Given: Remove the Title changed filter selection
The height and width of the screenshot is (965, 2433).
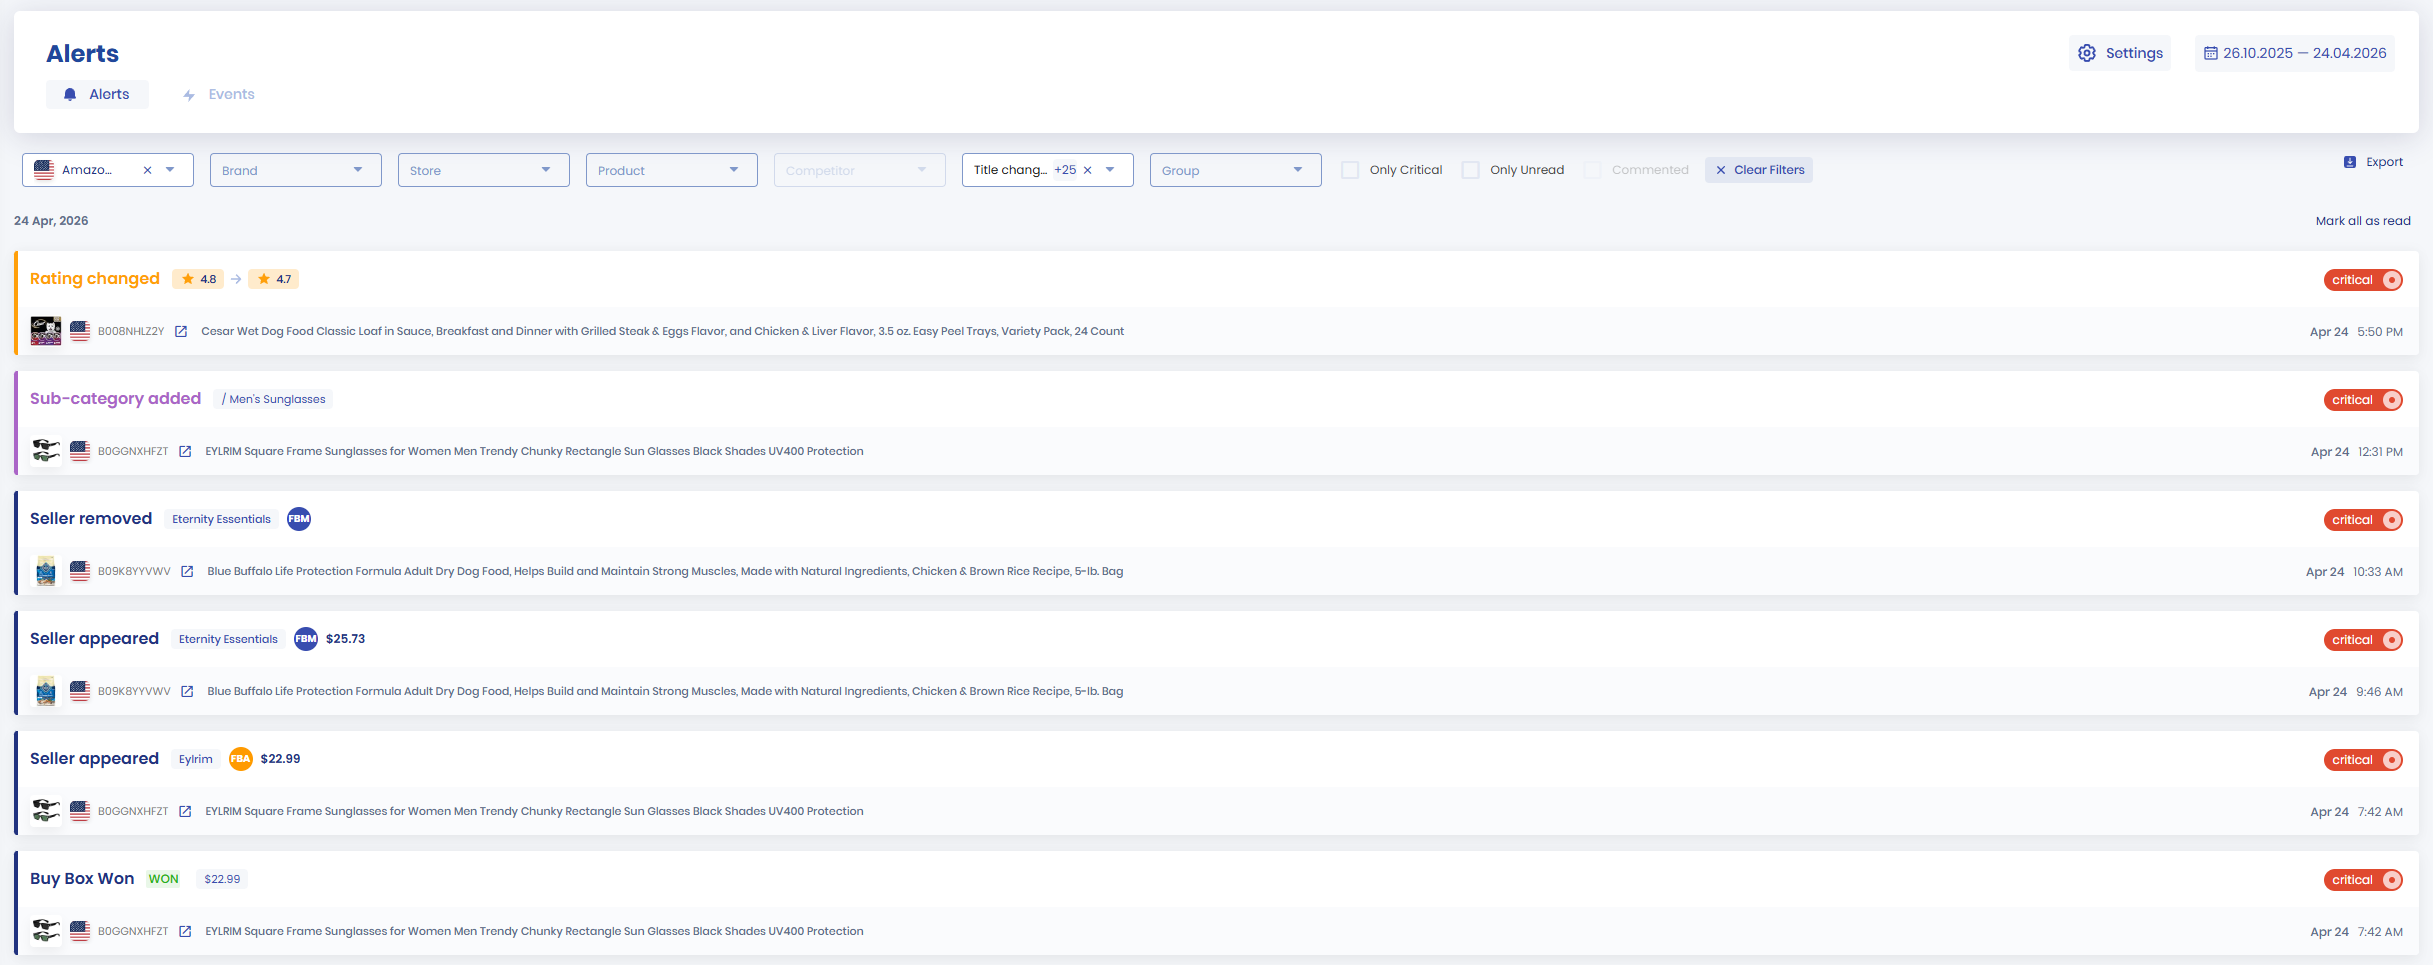Looking at the screenshot, I should pyautogui.click(x=1088, y=171).
